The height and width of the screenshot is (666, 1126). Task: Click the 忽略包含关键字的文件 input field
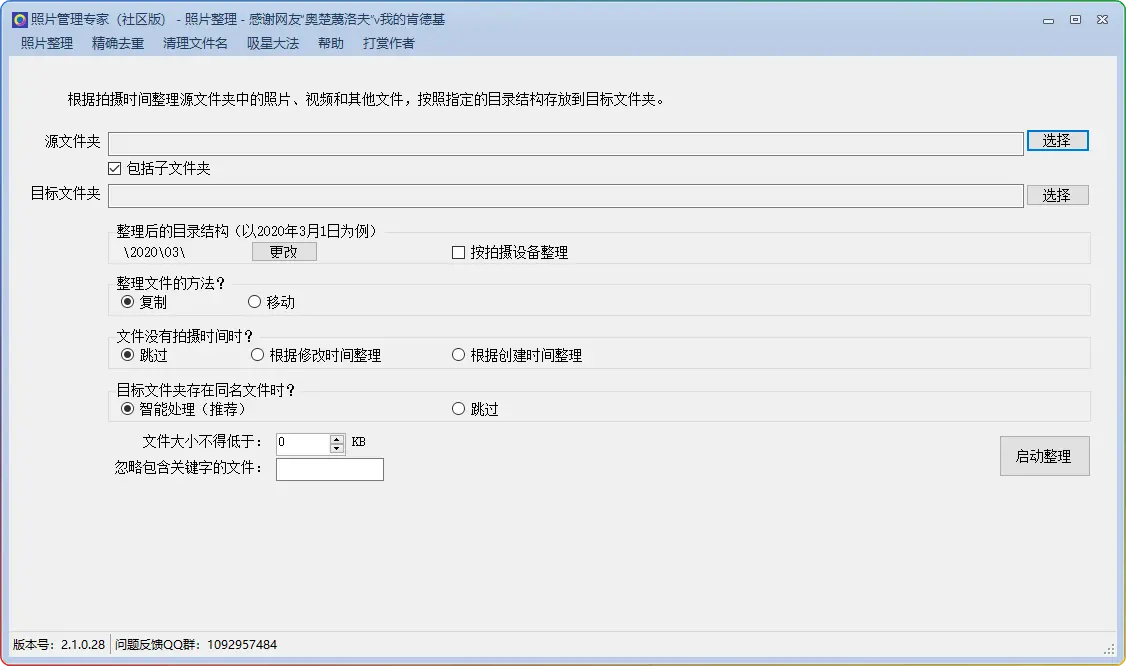(x=329, y=469)
